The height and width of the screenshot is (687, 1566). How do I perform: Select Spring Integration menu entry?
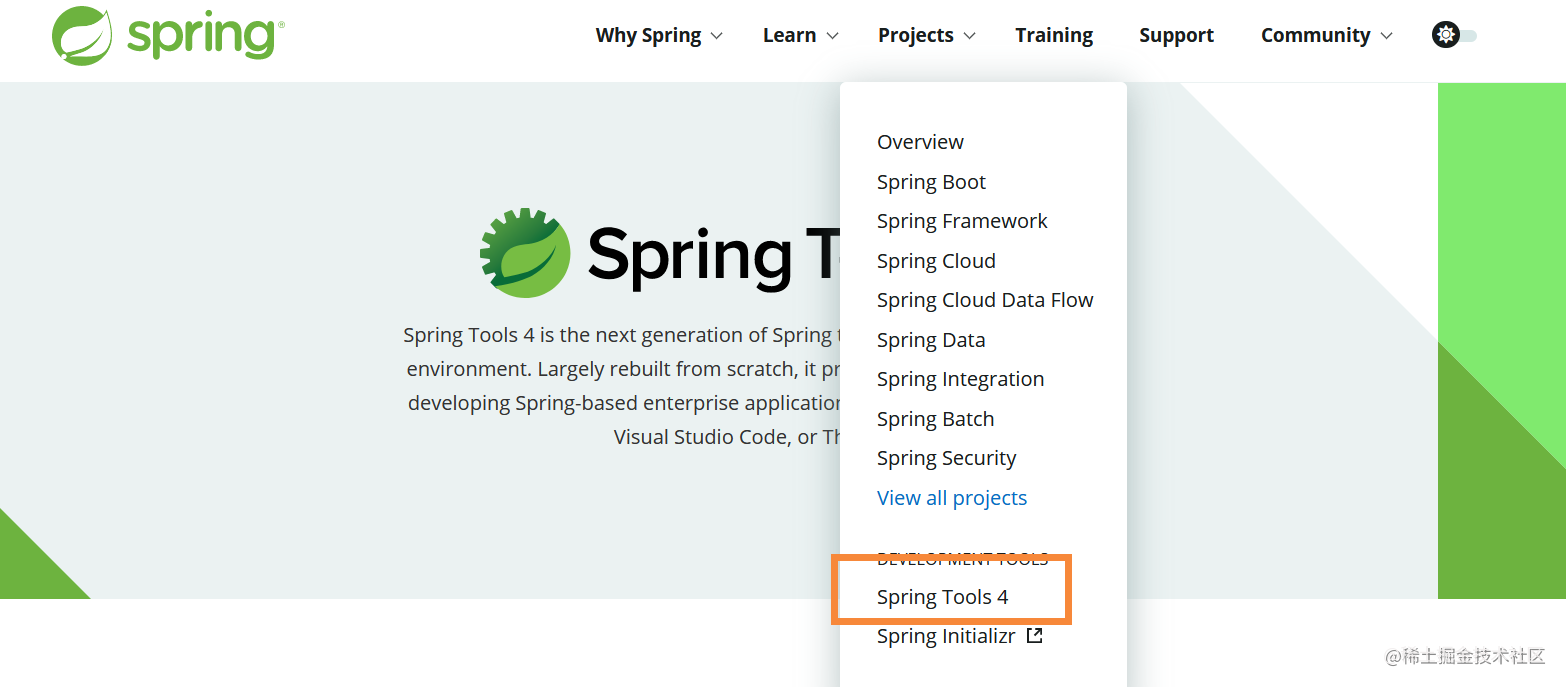(x=960, y=379)
